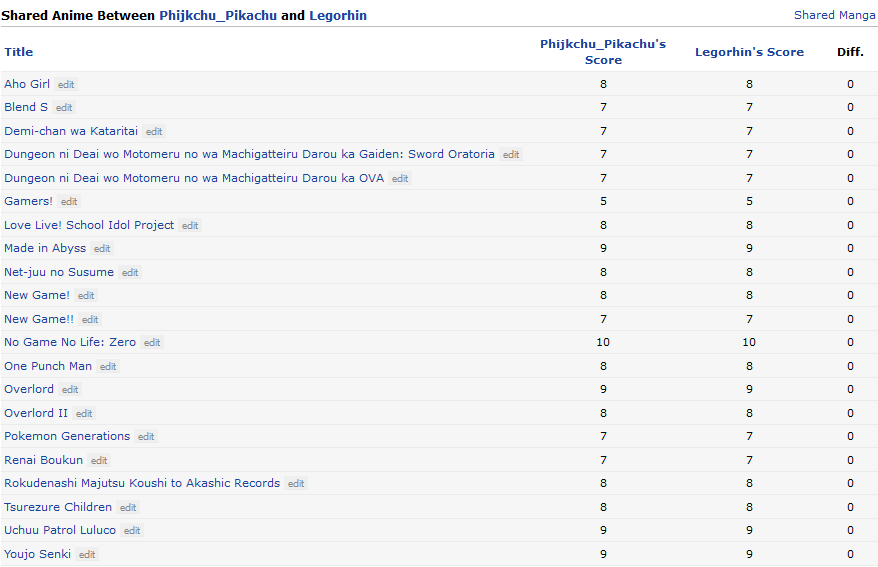The height and width of the screenshot is (567, 878).
Task: Click edit next to Love Live! School Idol Project
Action: pos(190,226)
